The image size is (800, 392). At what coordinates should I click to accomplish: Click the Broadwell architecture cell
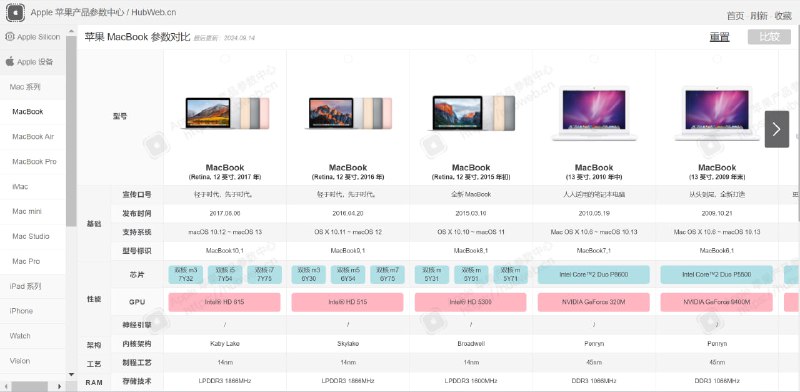tap(471, 344)
